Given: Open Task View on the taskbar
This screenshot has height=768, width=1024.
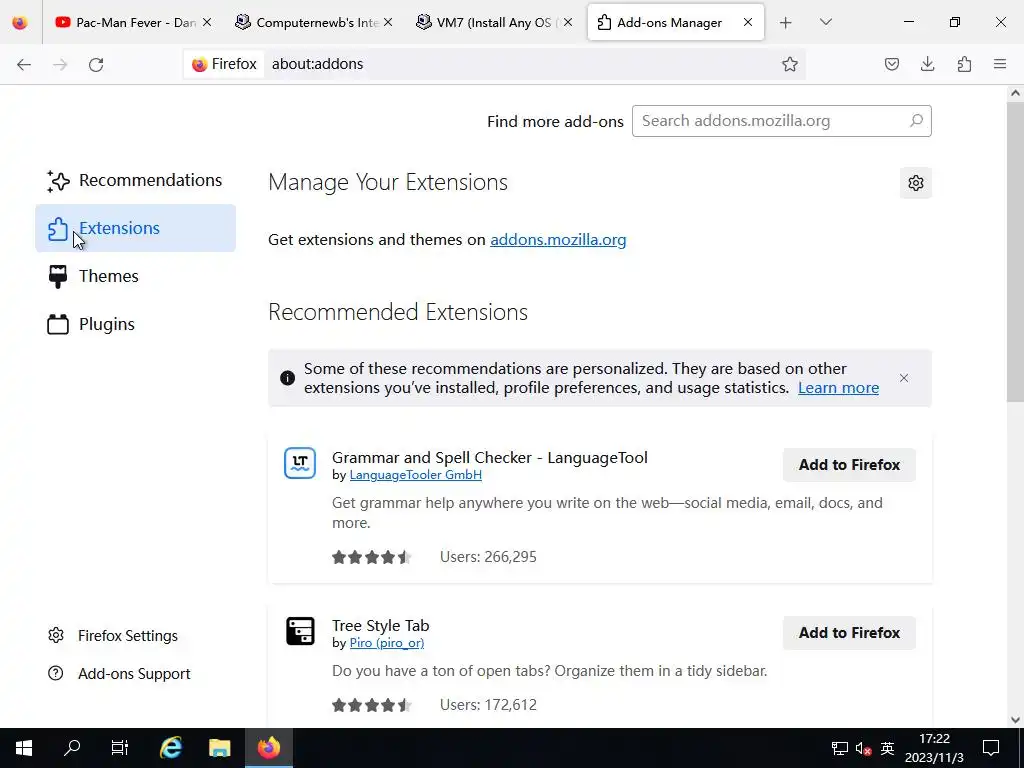Looking at the screenshot, I should 120,748.
